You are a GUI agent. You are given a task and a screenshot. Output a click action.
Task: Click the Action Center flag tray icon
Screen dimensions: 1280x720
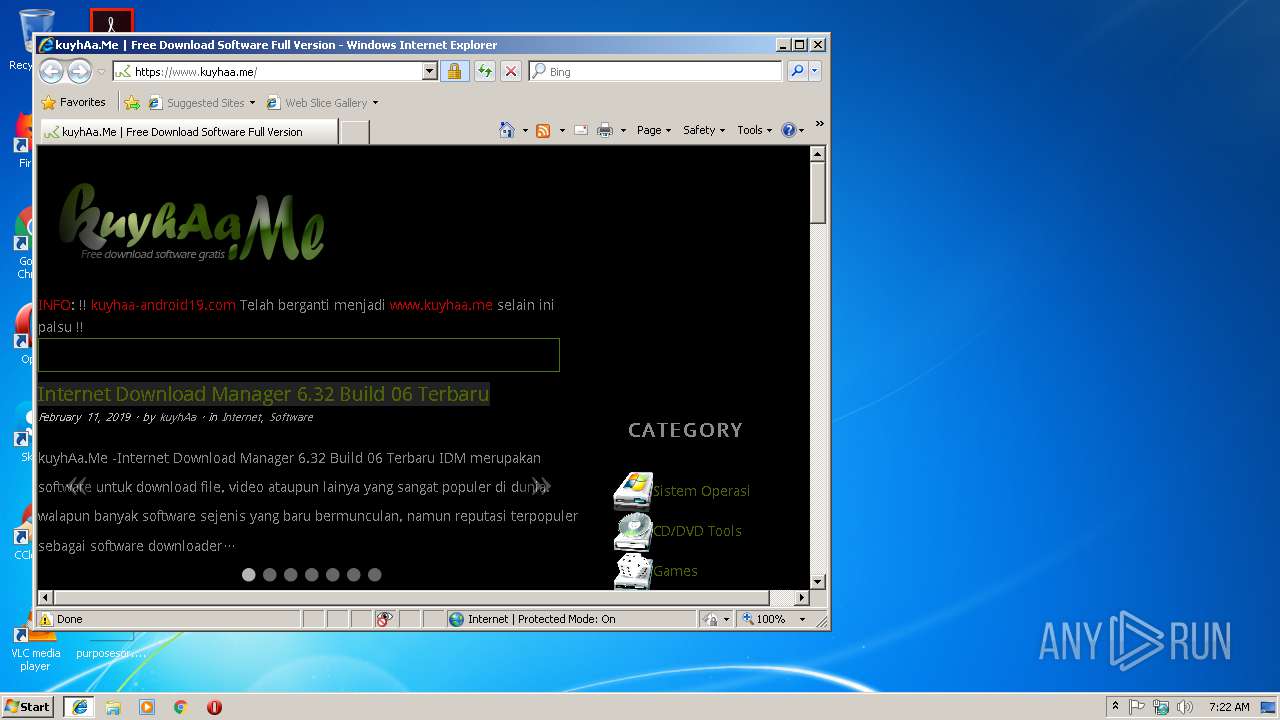[x=1137, y=707]
